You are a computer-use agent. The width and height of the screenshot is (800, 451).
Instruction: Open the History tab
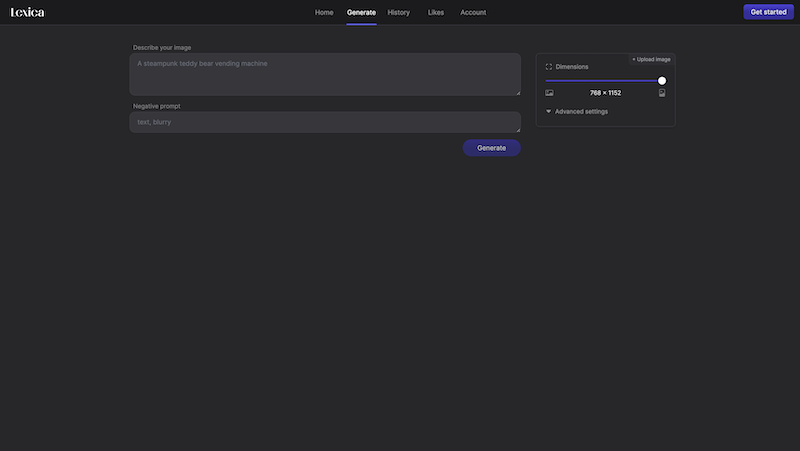(398, 12)
